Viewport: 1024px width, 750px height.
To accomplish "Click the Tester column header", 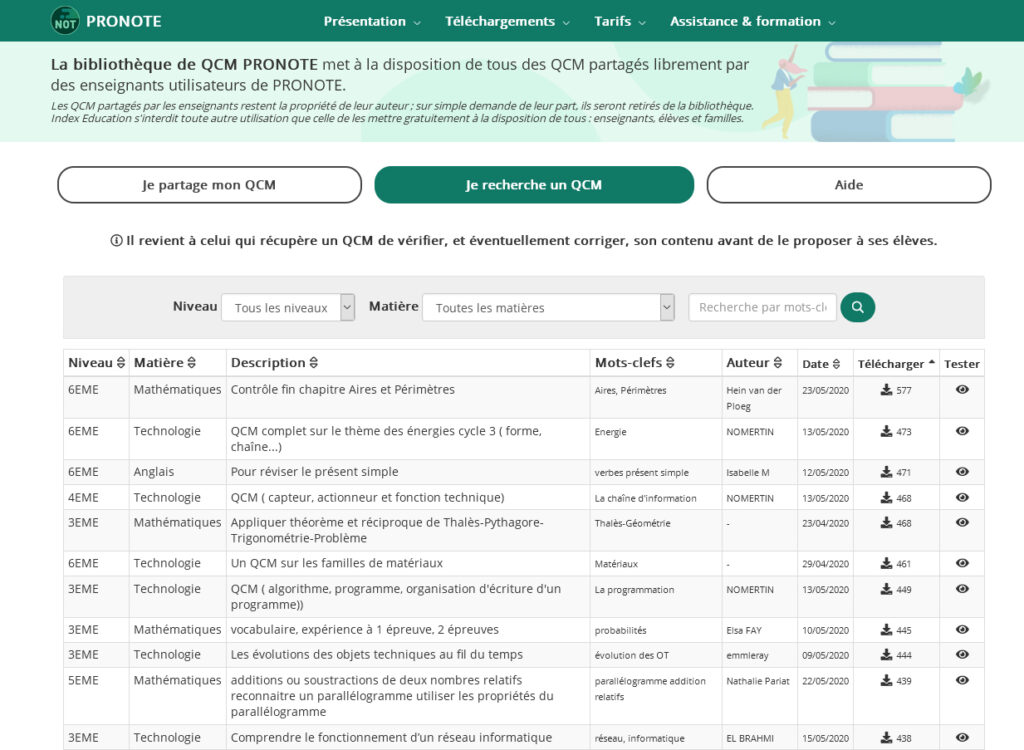I will (x=961, y=364).
